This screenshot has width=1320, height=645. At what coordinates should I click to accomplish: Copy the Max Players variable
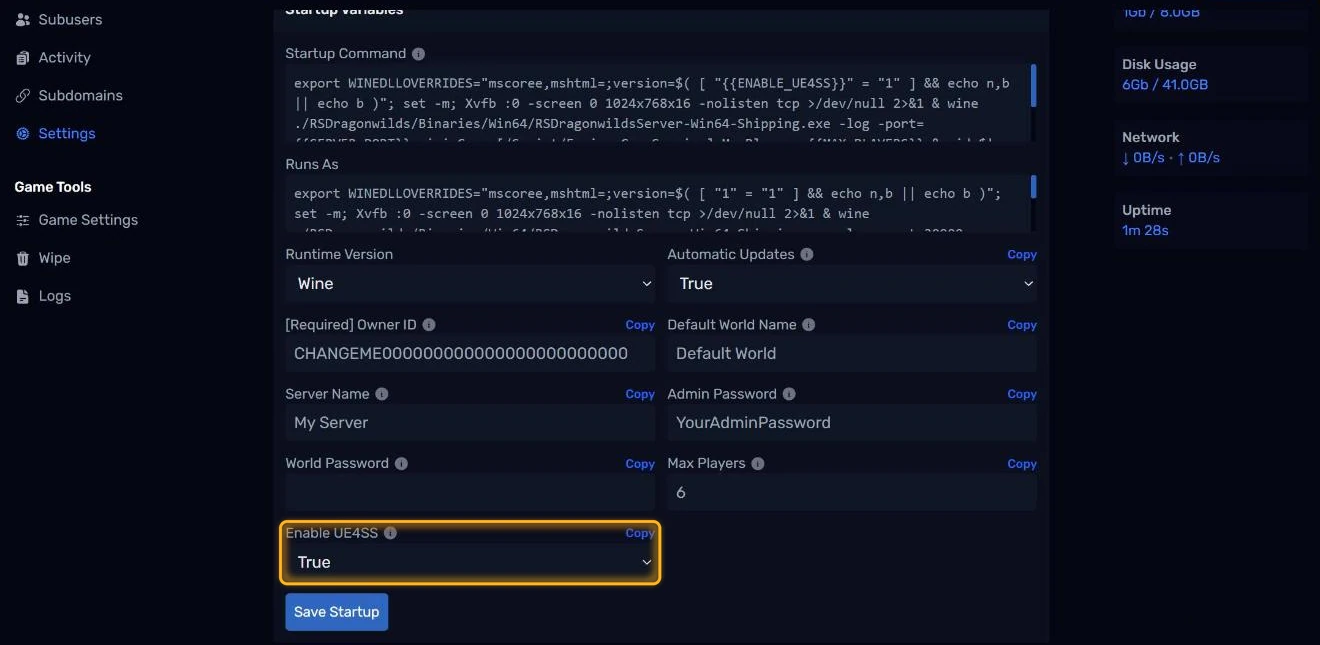click(1022, 464)
